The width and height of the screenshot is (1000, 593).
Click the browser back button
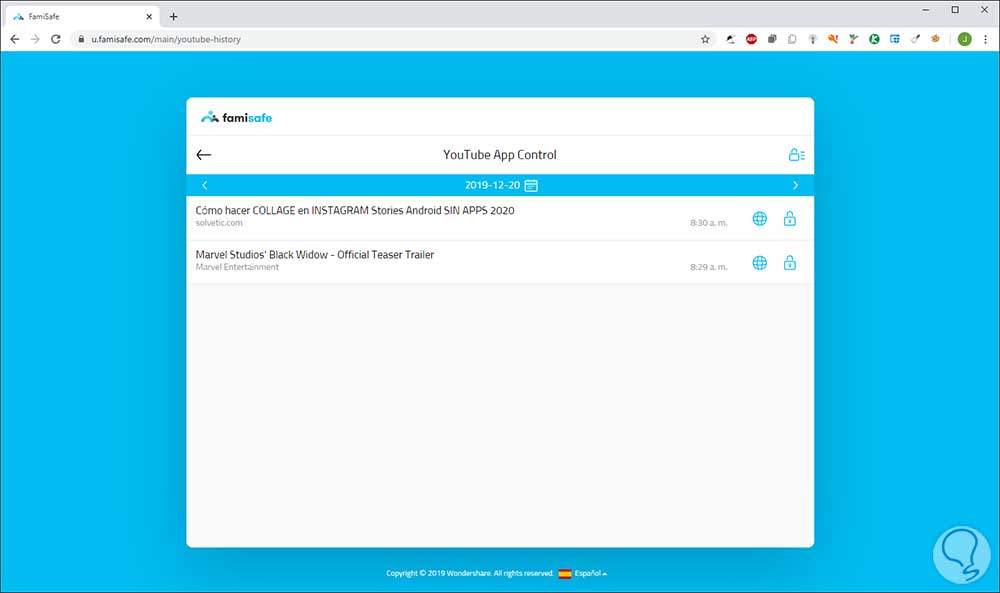pos(15,40)
